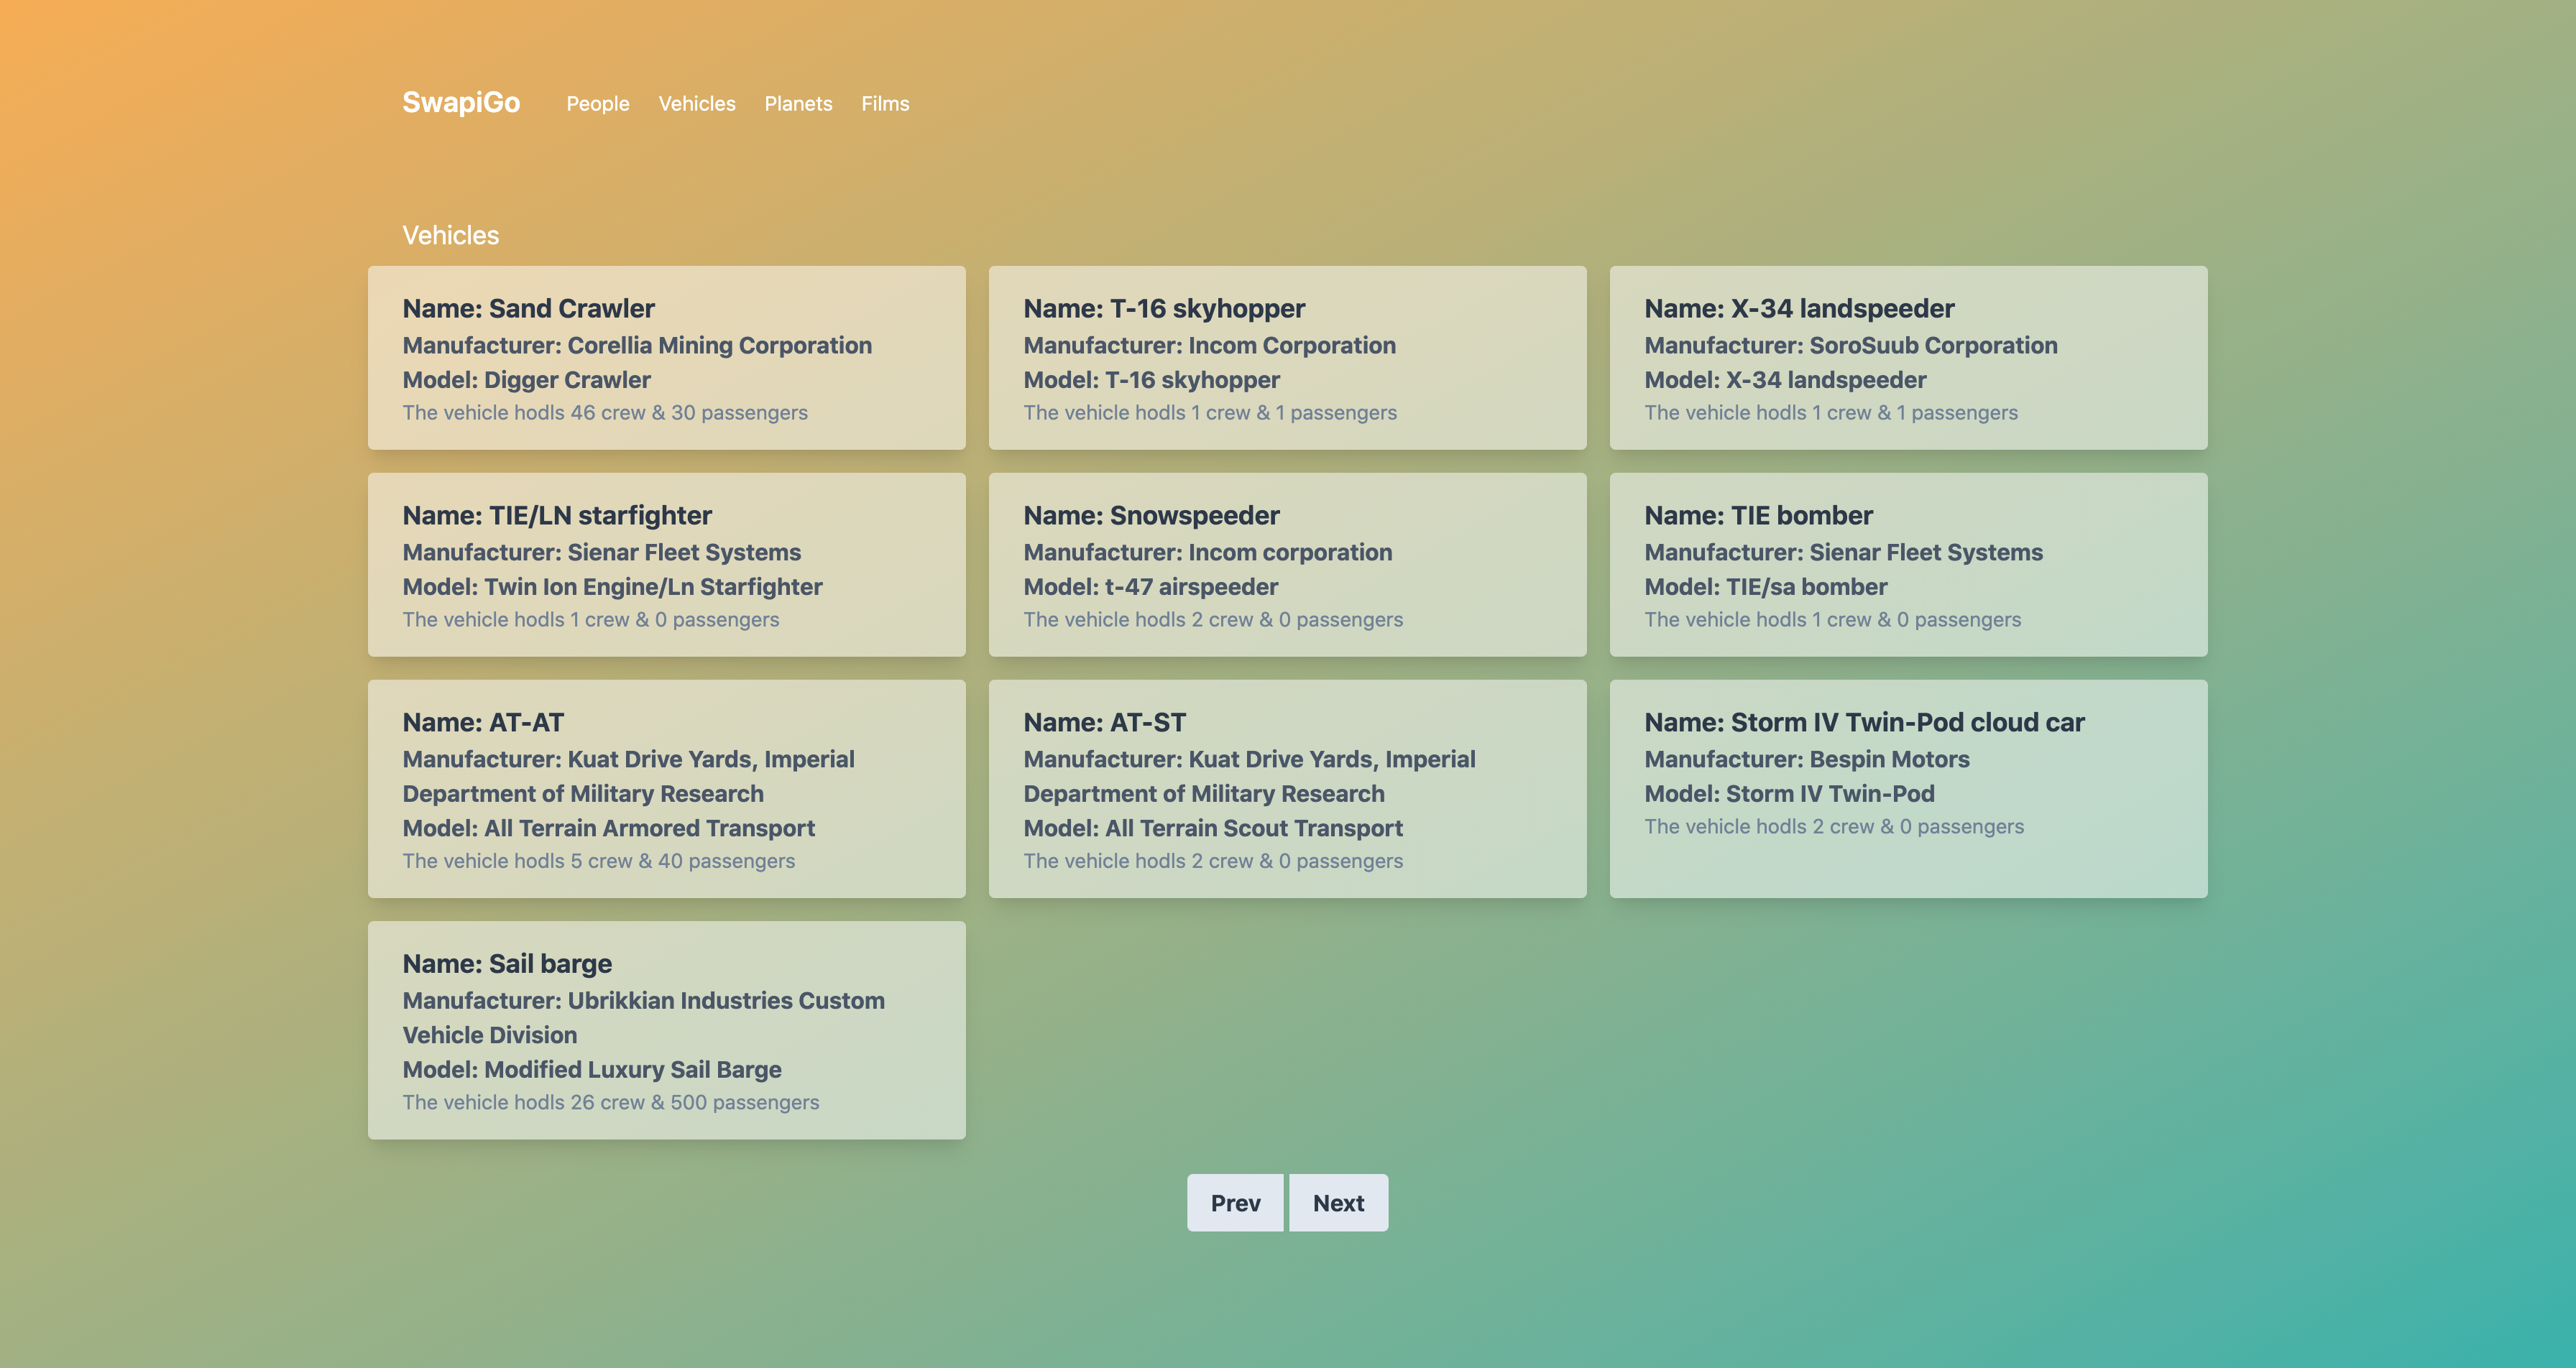
Task: Click 'Name: X-34 landspeeder' card title
Action: 1799,308
